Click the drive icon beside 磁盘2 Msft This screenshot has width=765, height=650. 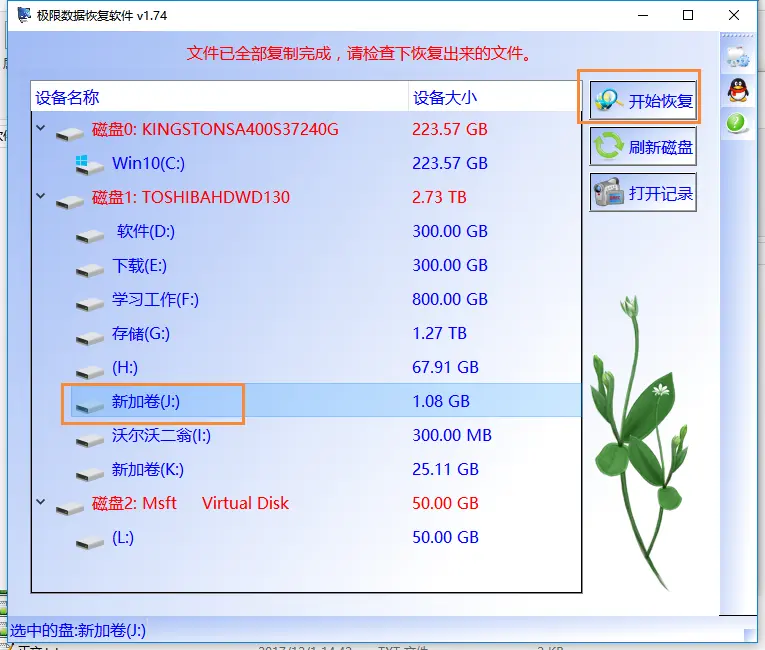tap(69, 508)
